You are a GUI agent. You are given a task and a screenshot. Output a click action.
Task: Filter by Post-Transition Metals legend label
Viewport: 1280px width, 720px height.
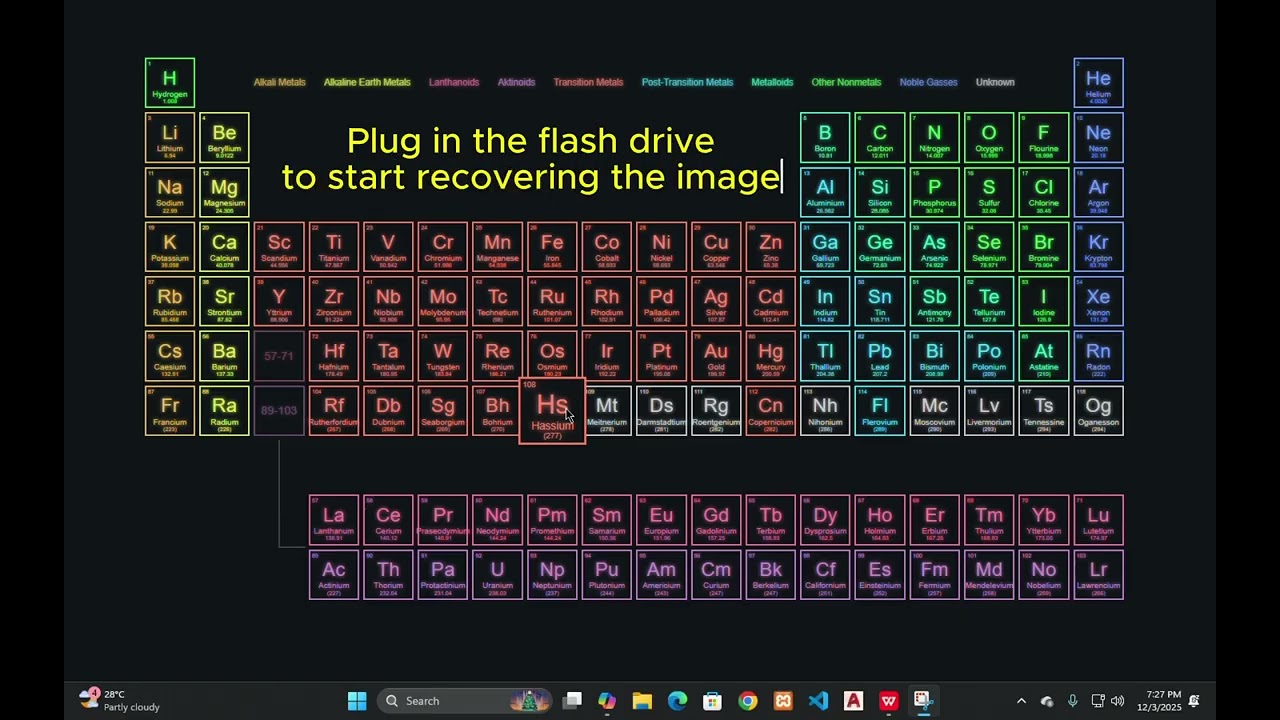687,82
